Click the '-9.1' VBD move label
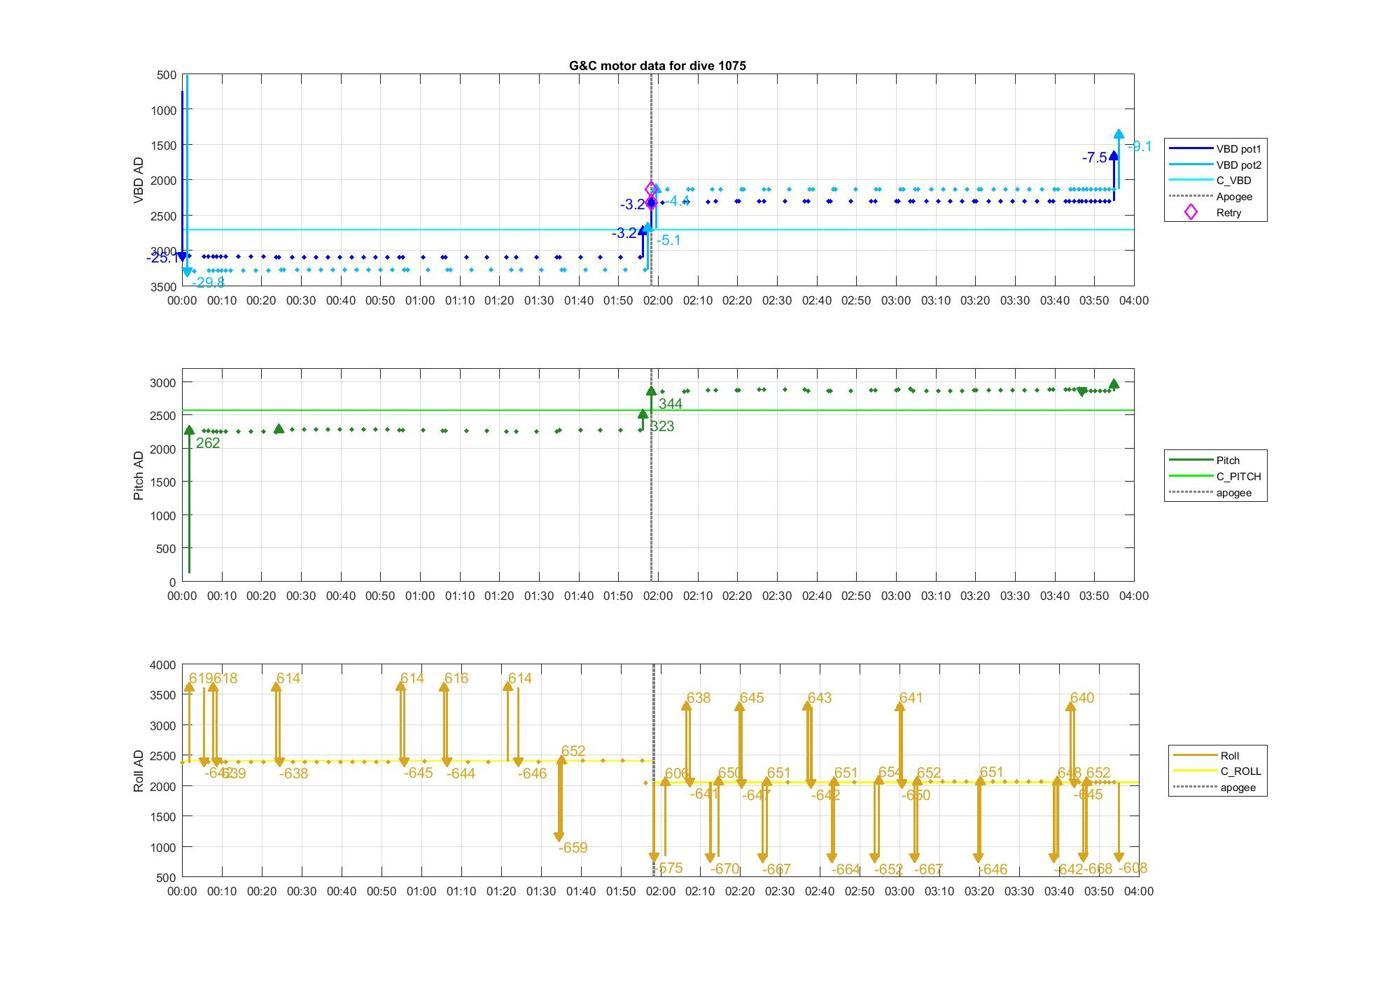The height and width of the screenshot is (986, 1400). (x=1139, y=147)
